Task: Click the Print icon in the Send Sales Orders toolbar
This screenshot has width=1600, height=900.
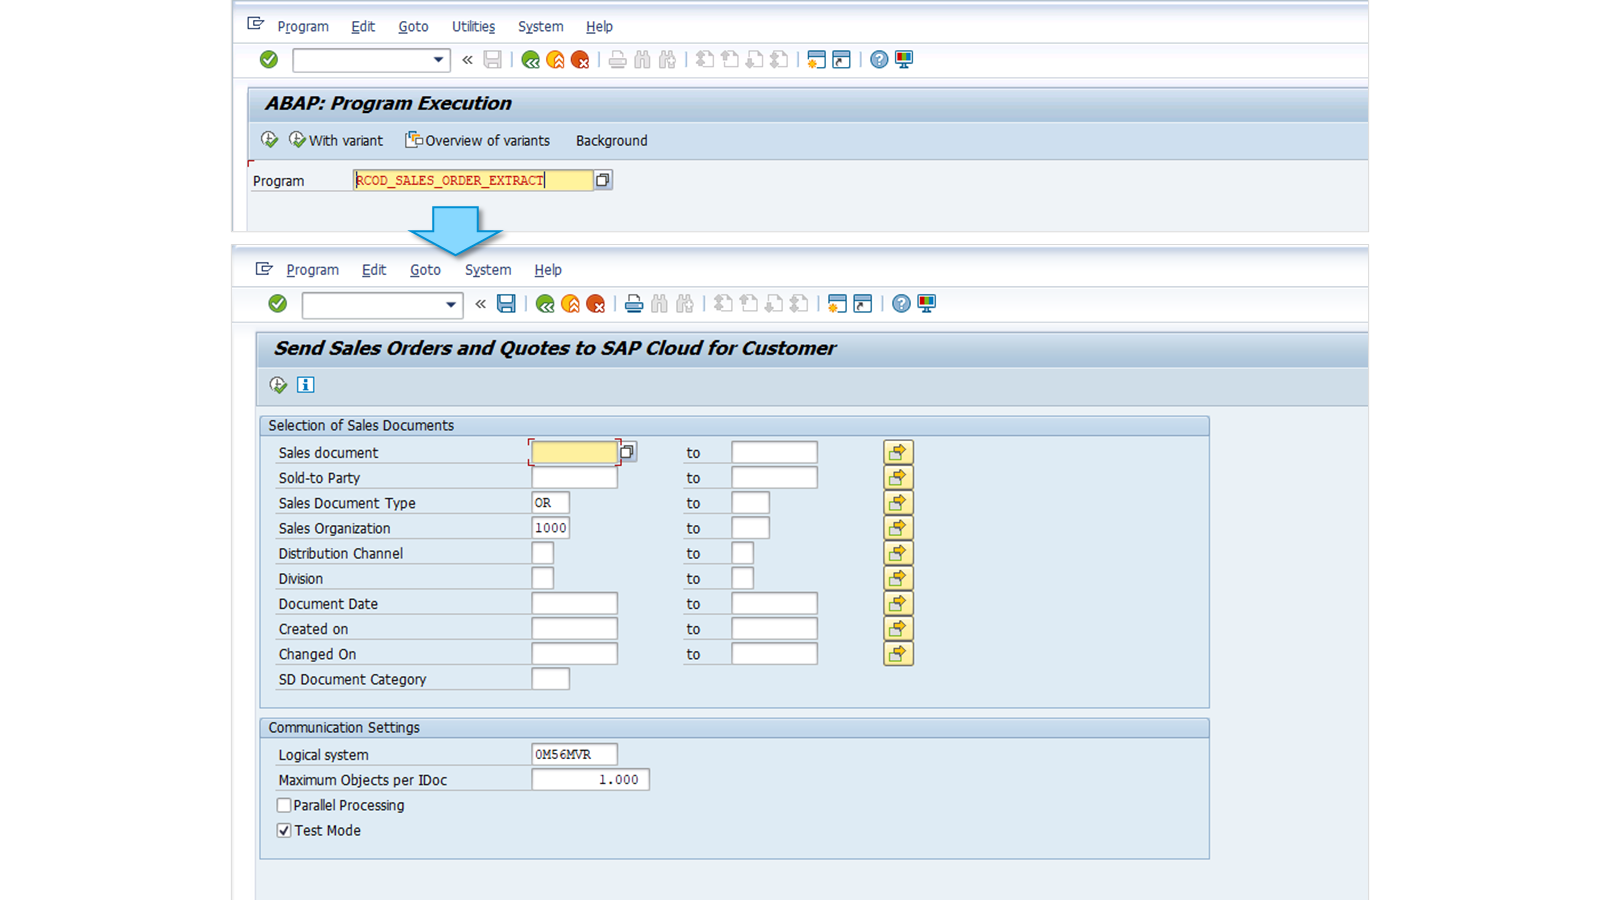Action: click(634, 304)
